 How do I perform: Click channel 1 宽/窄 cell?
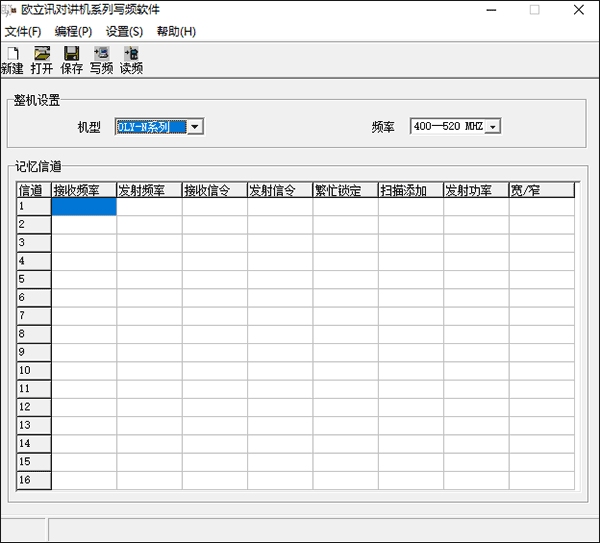click(542, 207)
